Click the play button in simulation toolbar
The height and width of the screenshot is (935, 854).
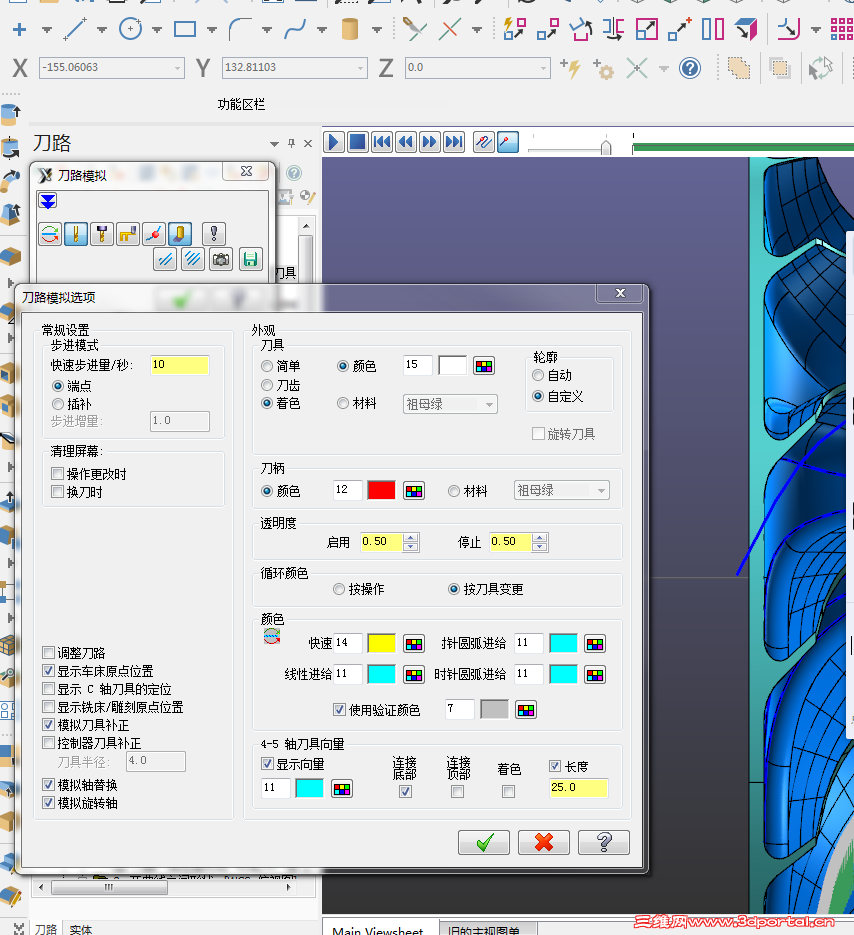[333, 142]
